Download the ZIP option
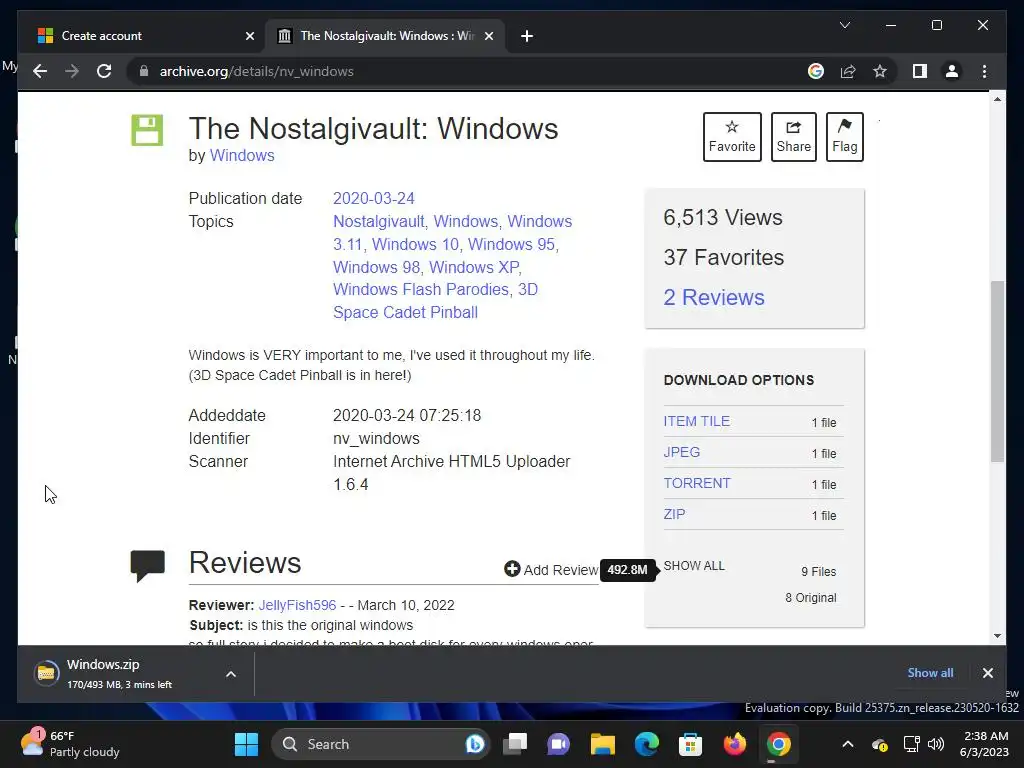Viewport: 1024px width, 768px height. pyautogui.click(x=674, y=514)
